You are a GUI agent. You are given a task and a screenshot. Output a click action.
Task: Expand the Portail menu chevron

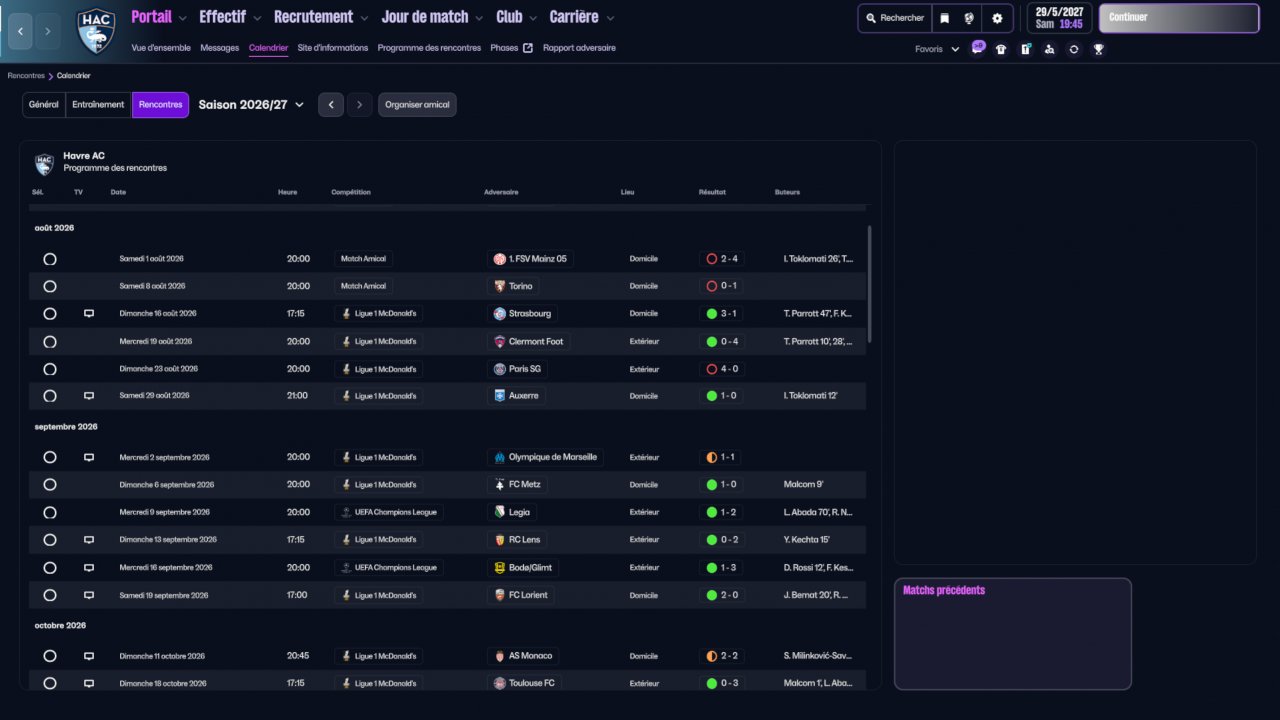pos(183,18)
